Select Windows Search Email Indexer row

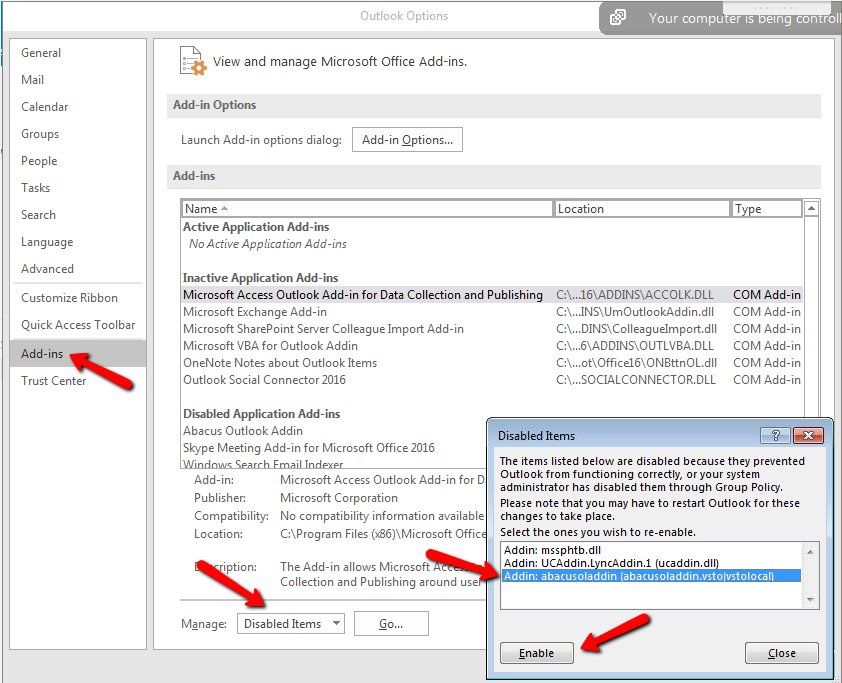pos(263,464)
